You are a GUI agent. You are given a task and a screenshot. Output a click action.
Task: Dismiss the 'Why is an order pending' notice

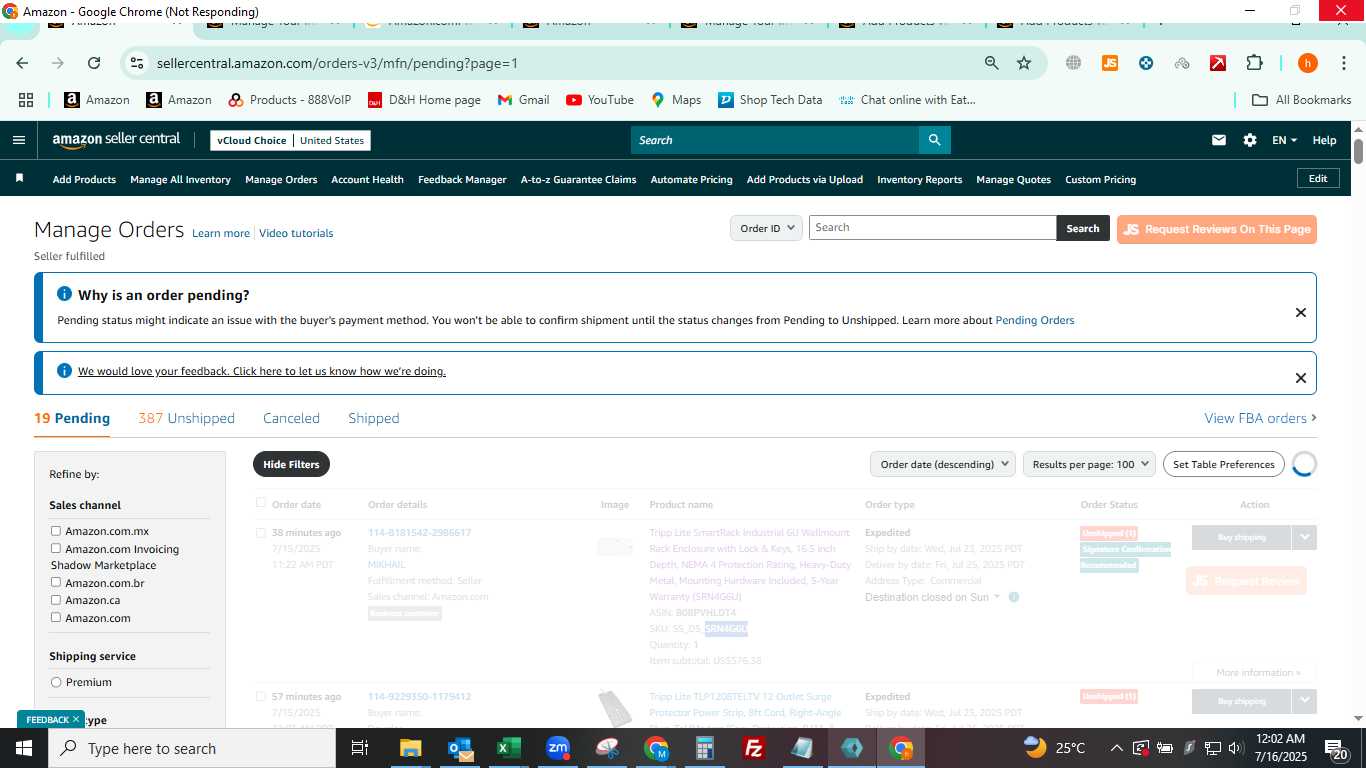point(1301,313)
